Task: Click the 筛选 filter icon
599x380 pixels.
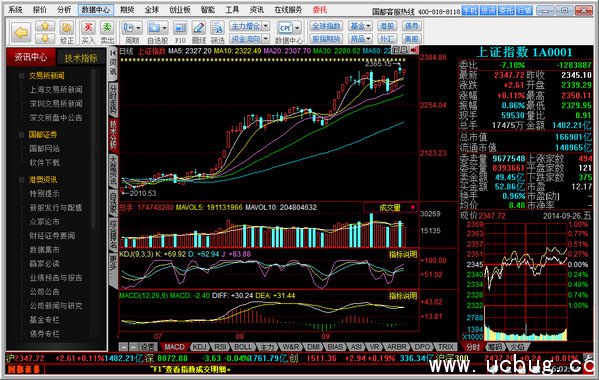Action: tap(217, 28)
